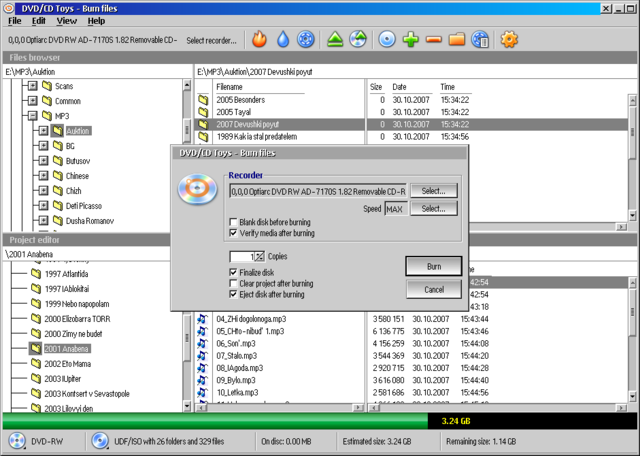Viewport: 640px width, 456px height.
Task: Click Select recorder... in toolbar
Action: tap(211, 40)
